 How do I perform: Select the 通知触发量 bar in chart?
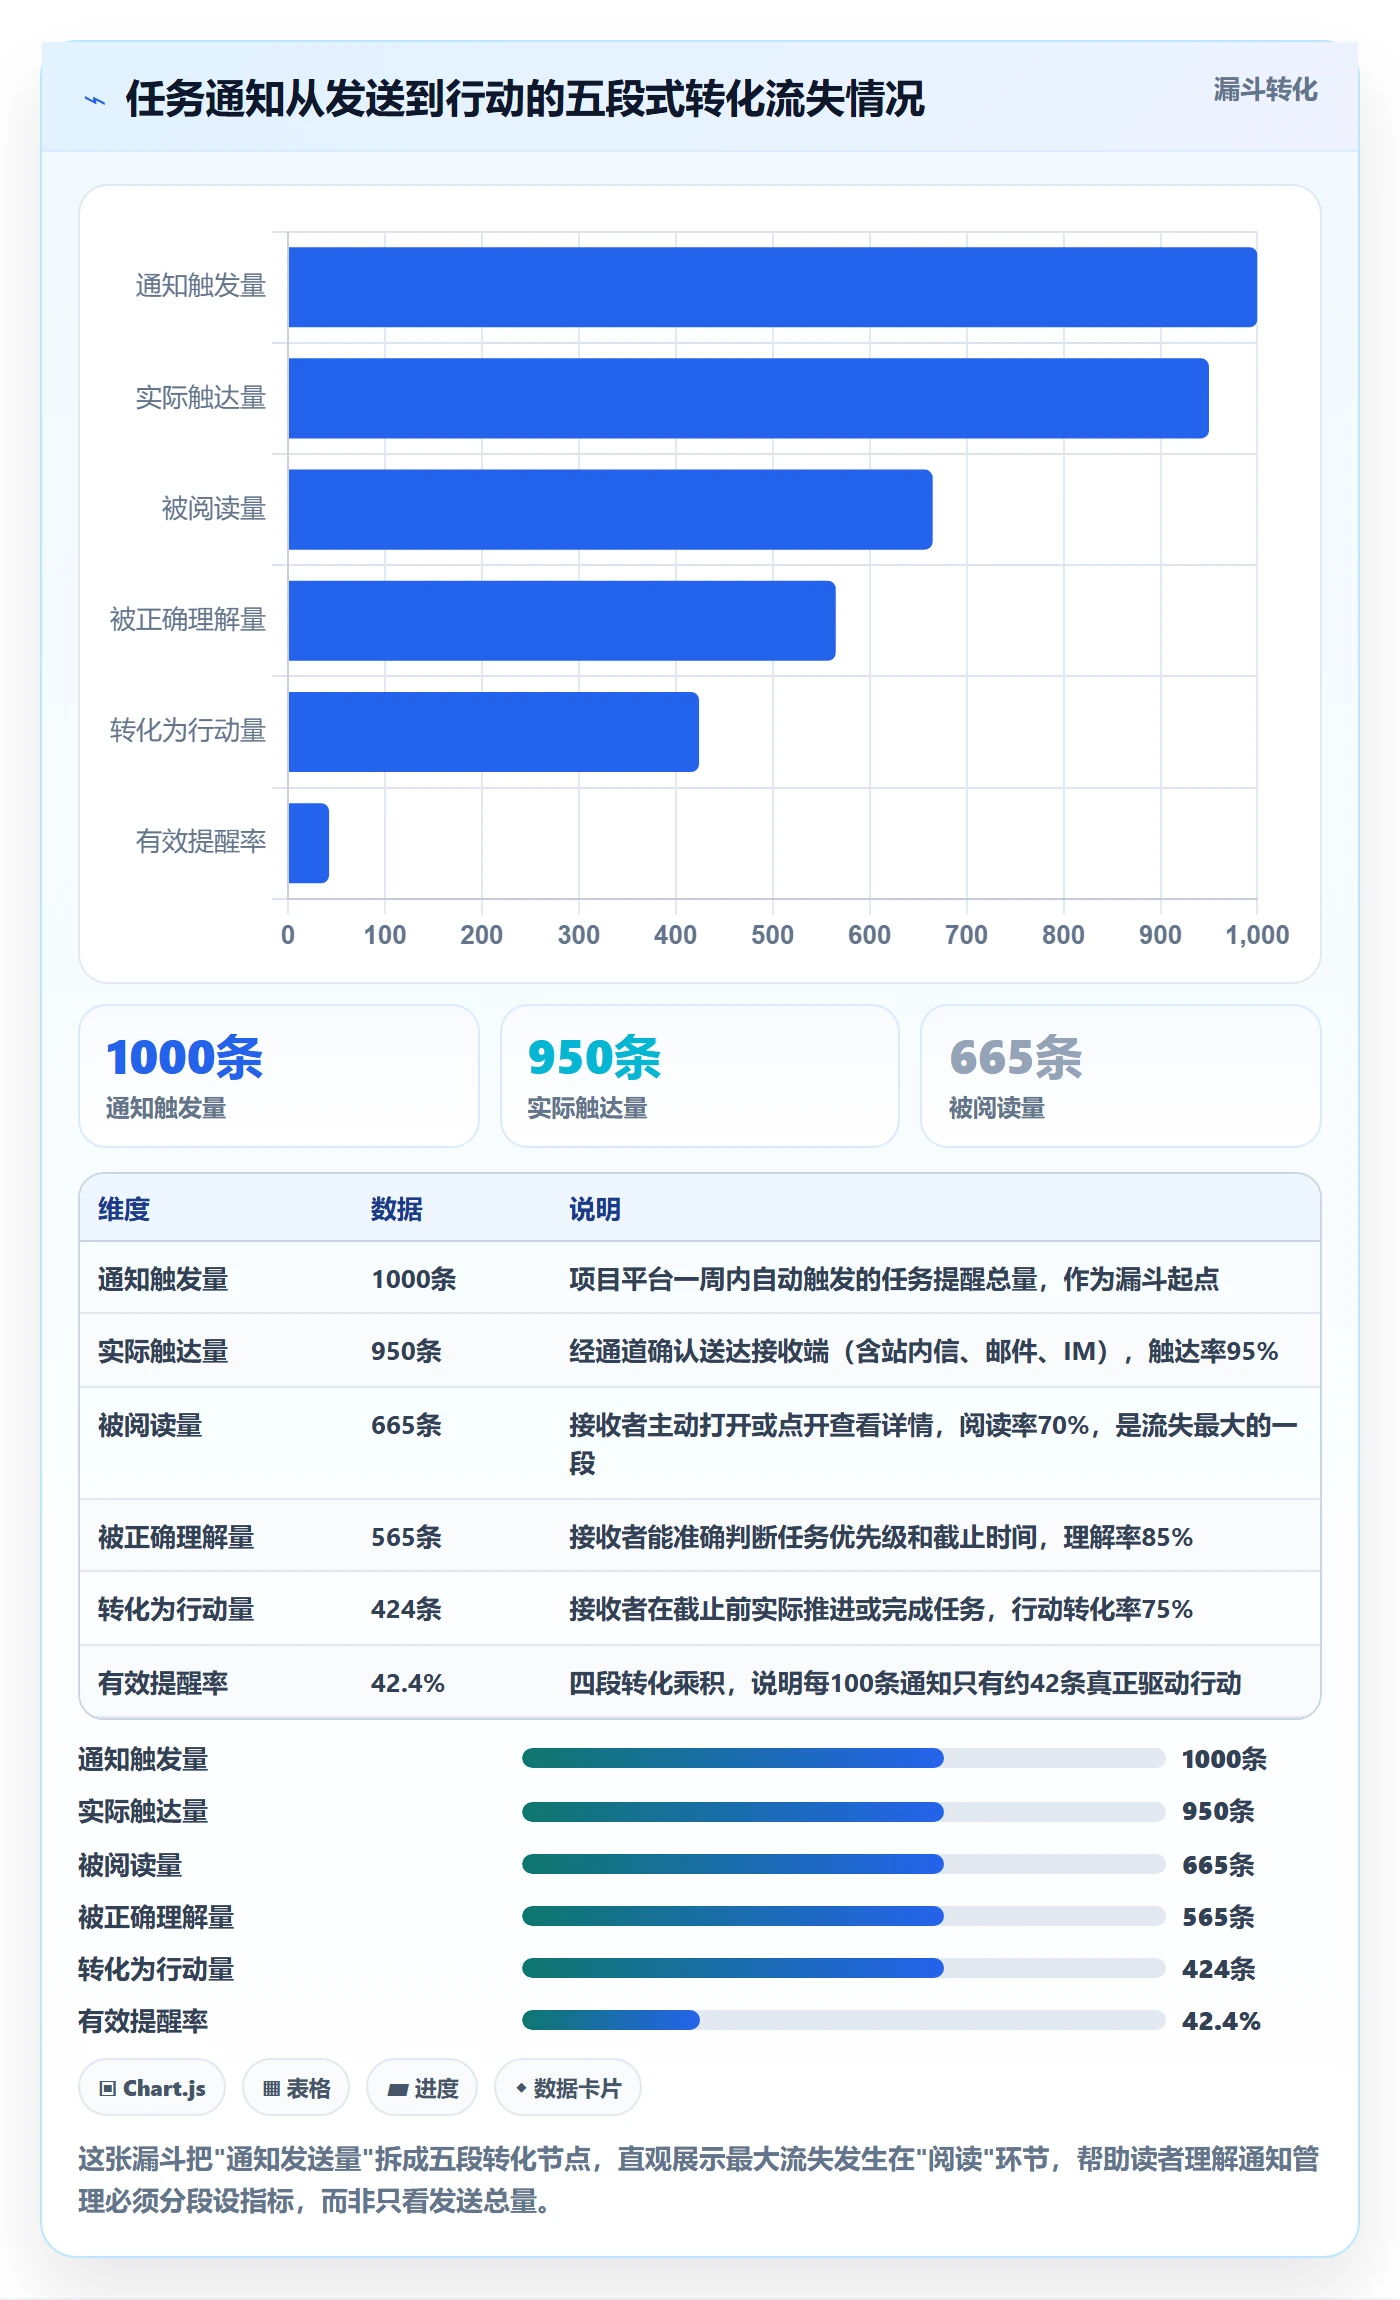click(772, 287)
